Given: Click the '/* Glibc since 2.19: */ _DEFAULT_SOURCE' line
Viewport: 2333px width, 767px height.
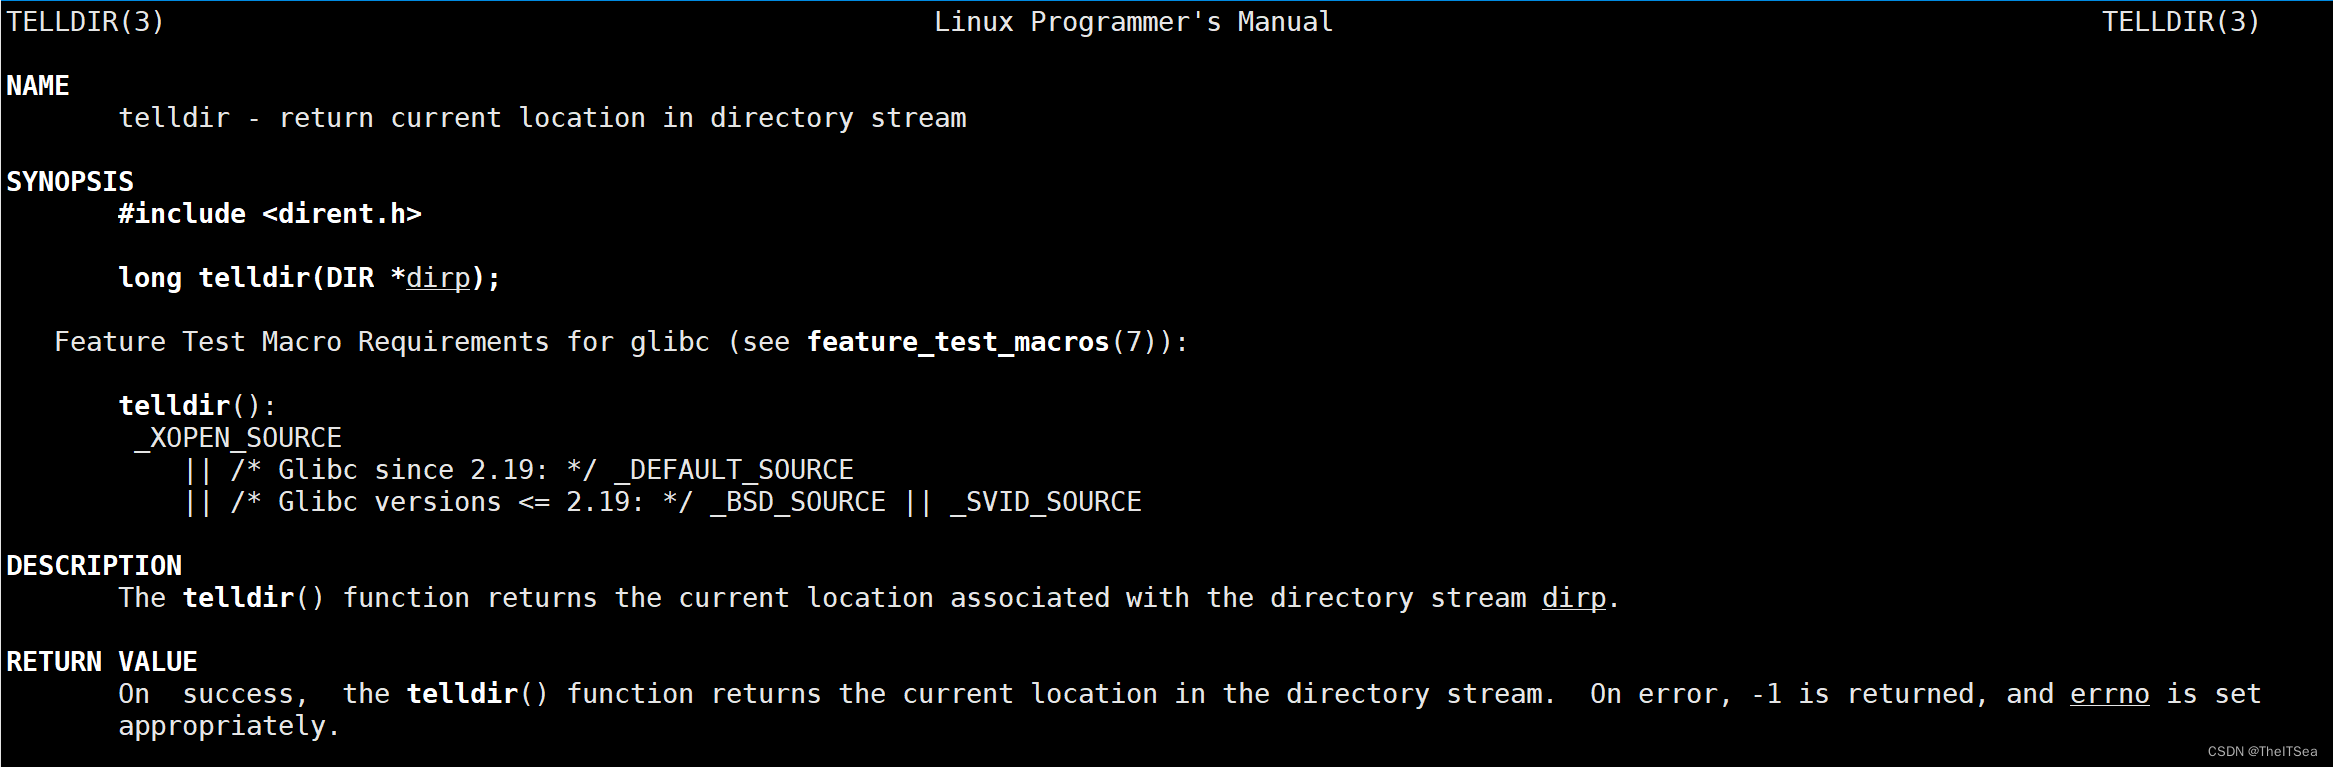Looking at the screenshot, I should [519, 470].
